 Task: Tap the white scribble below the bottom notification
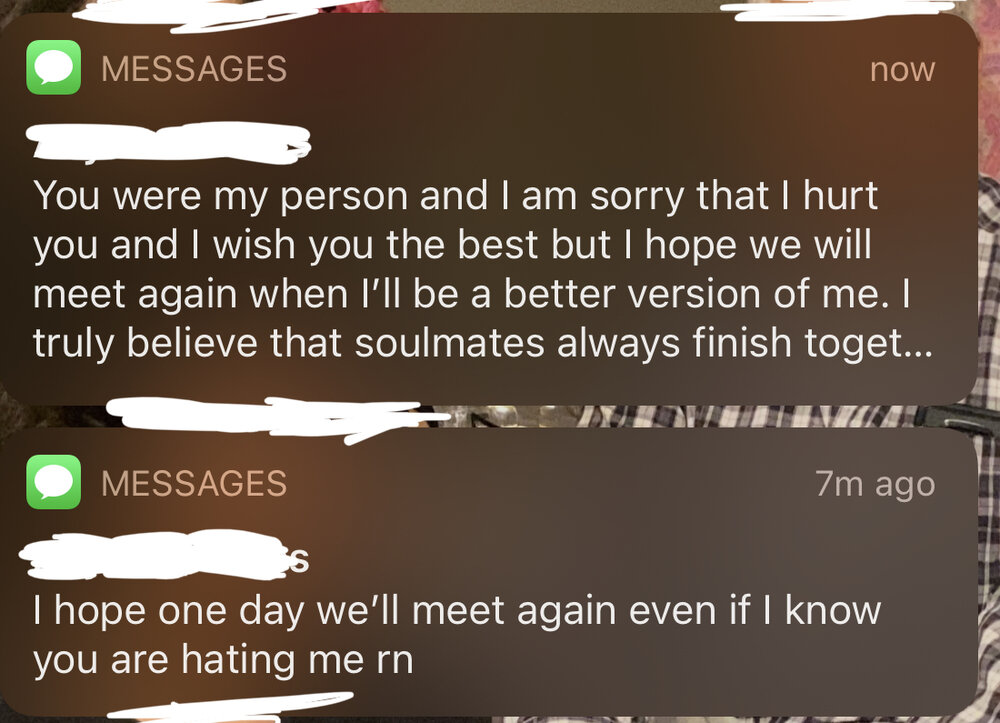230,708
